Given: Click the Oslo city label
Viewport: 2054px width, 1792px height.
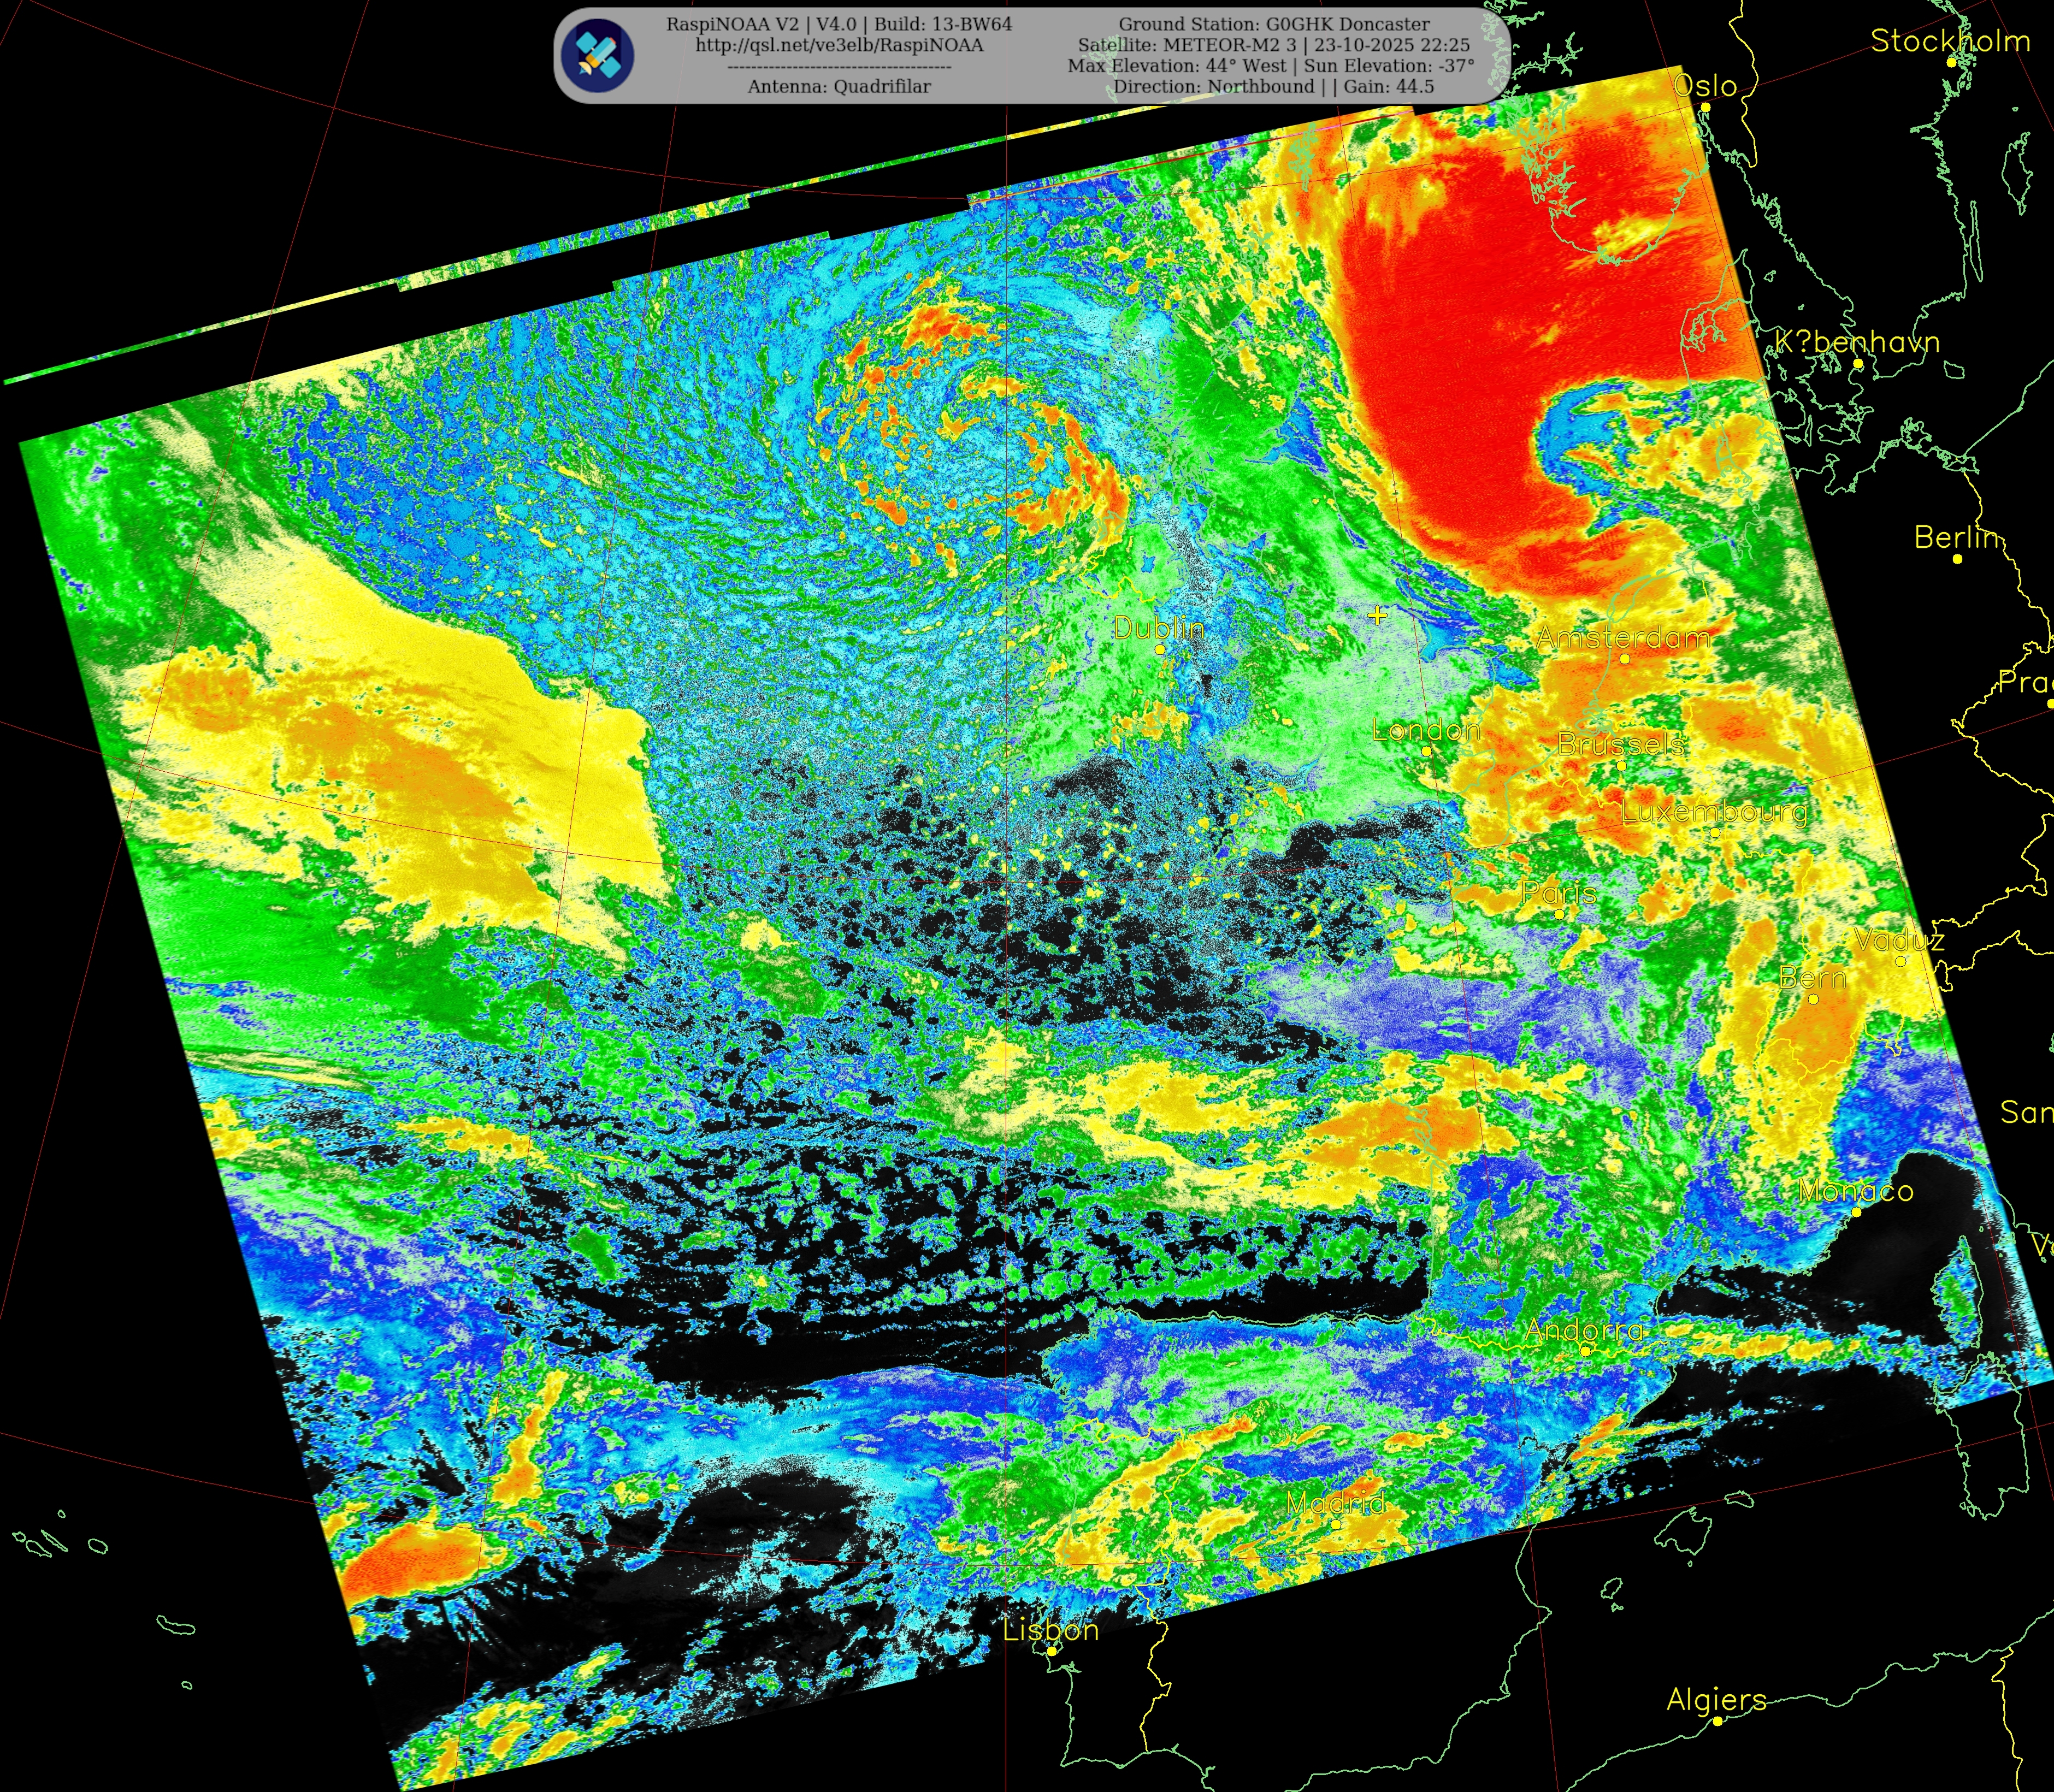Looking at the screenshot, I should click(x=1705, y=86).
